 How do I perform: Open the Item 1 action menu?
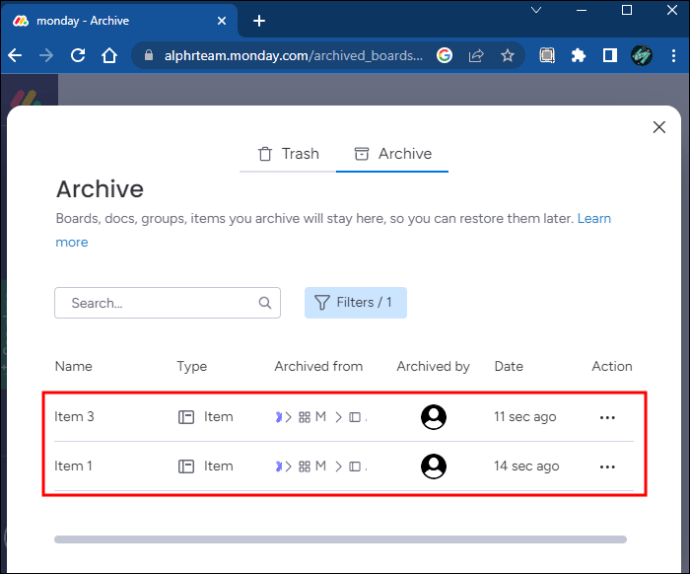click(607, 467)
